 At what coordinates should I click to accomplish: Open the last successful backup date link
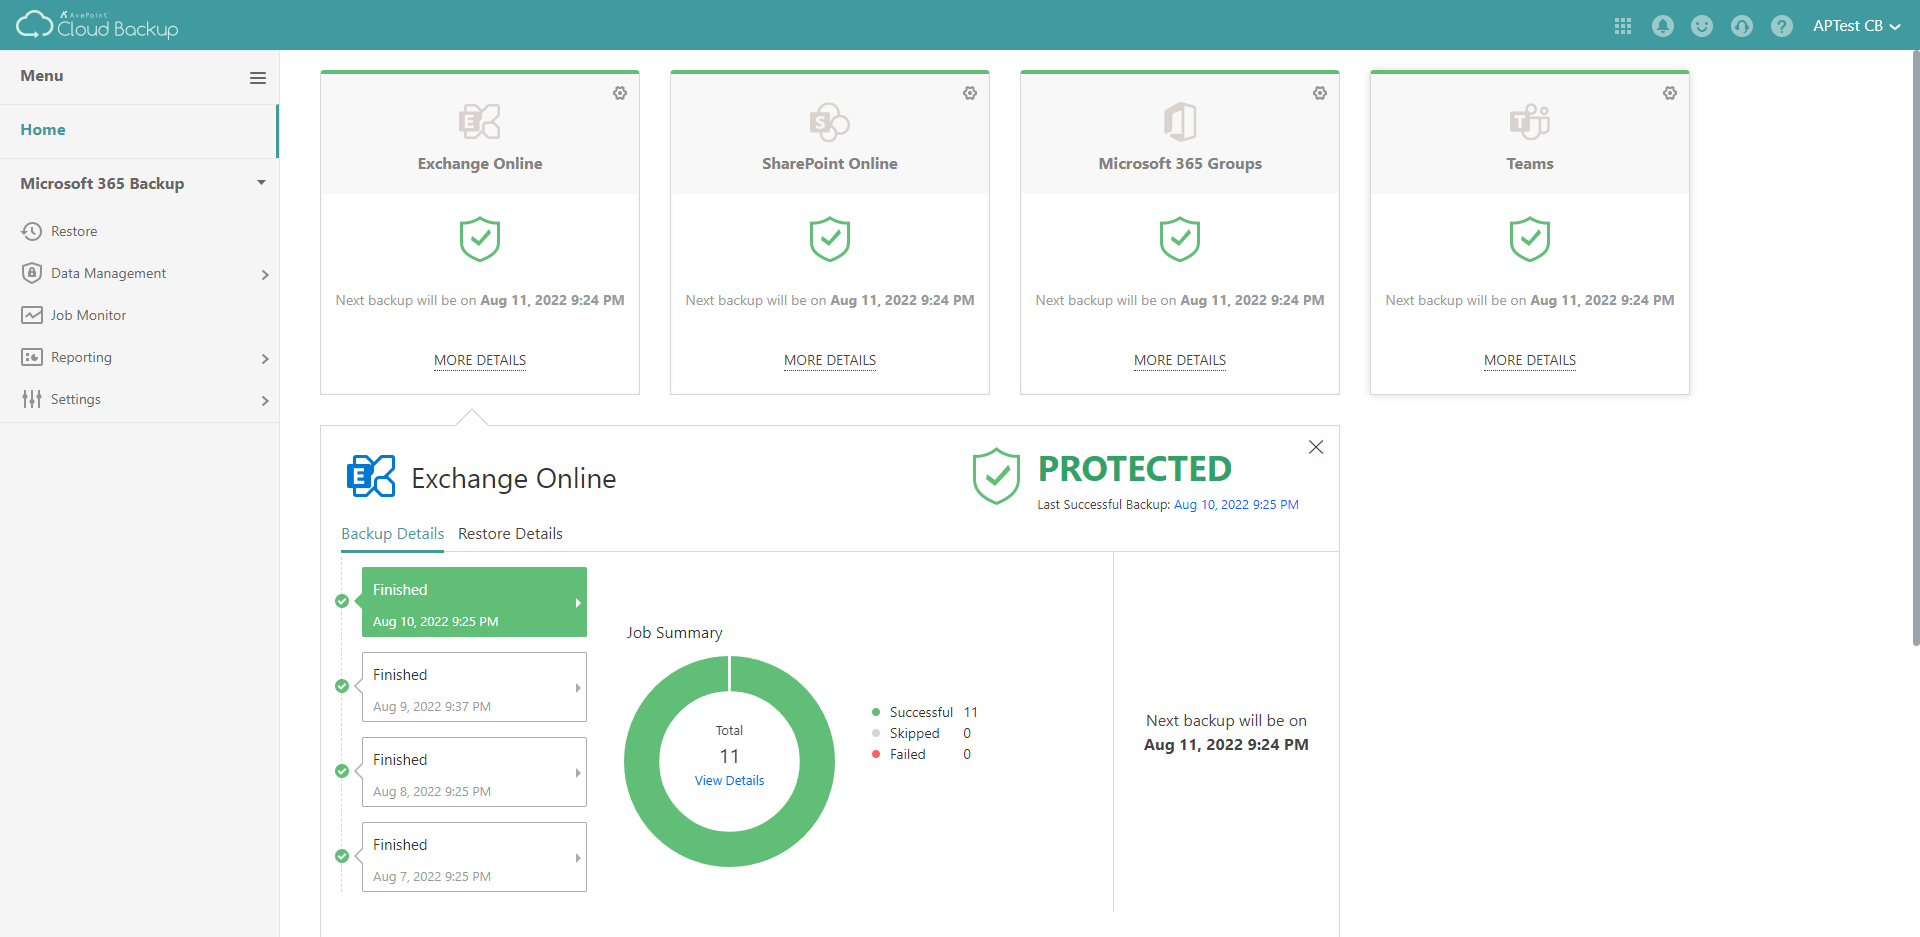(1236, 505)
